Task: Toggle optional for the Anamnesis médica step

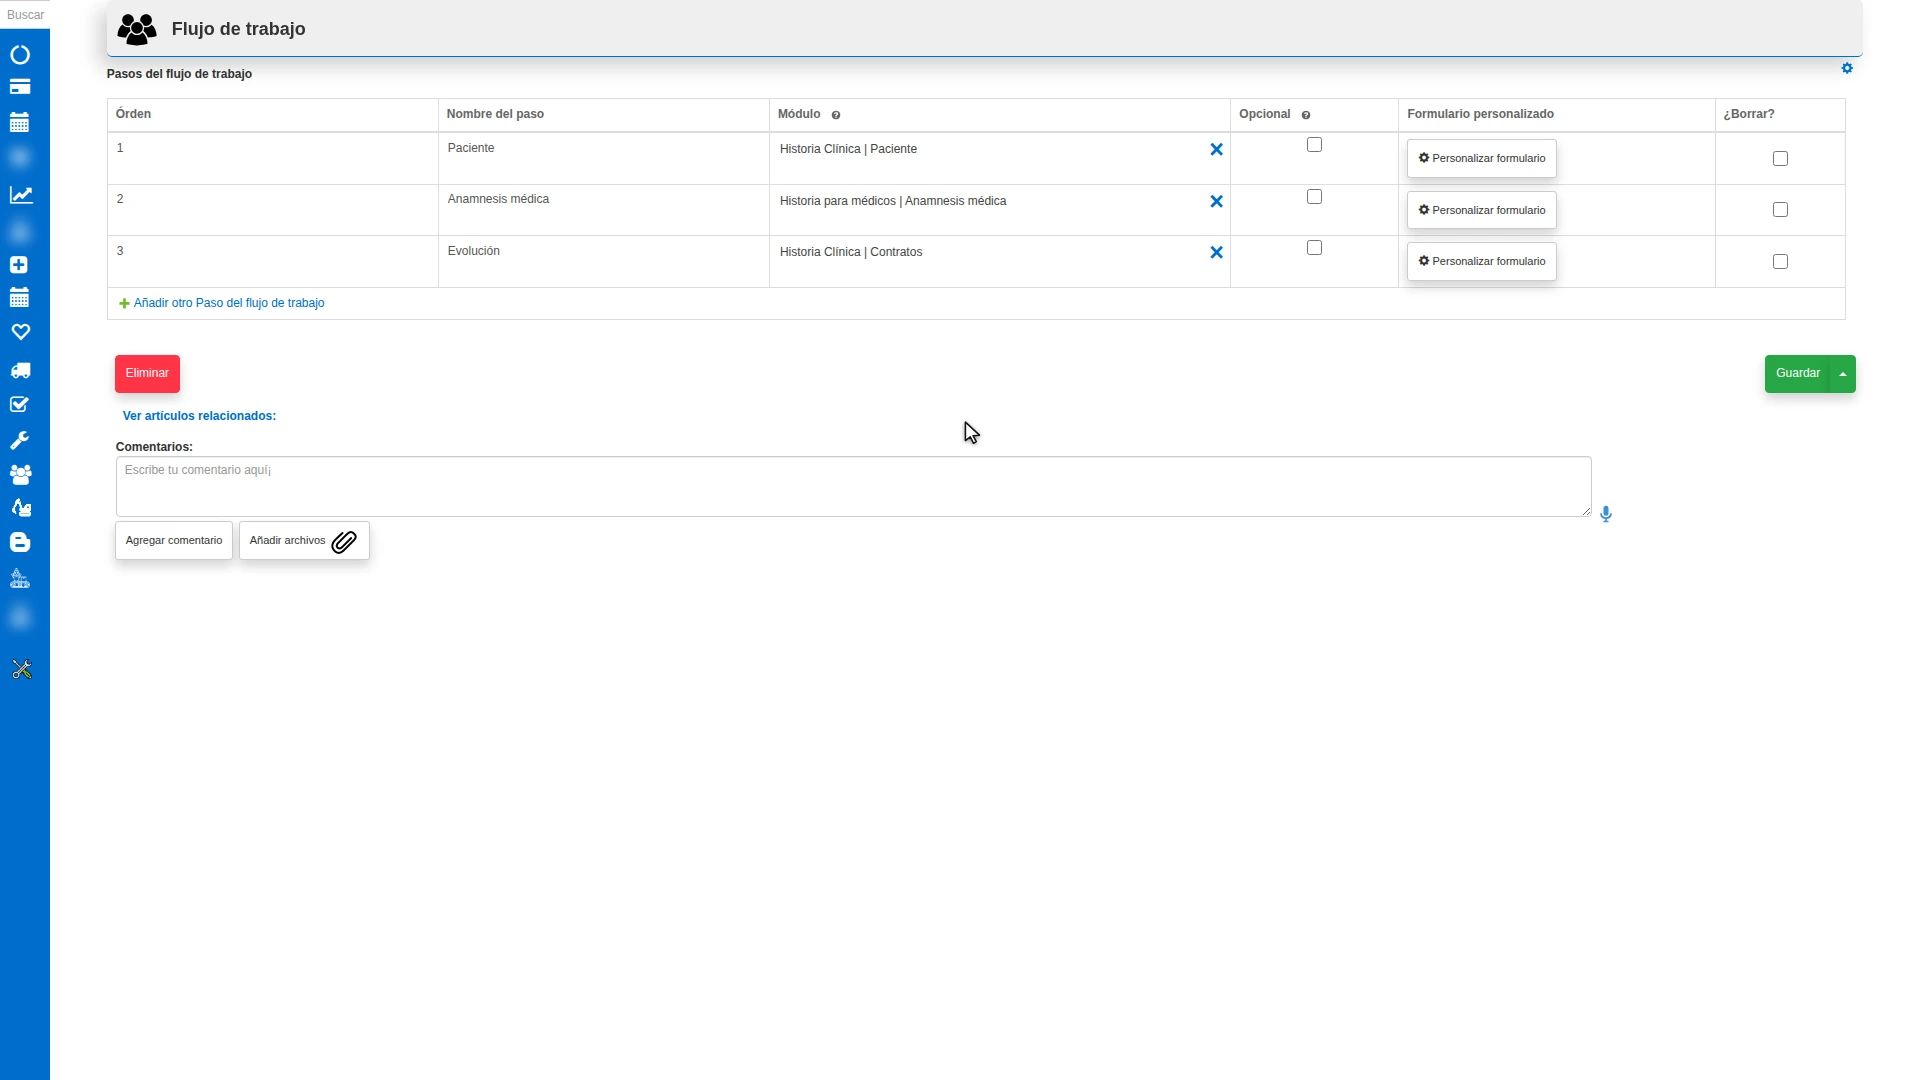Action: (1314, 197)
